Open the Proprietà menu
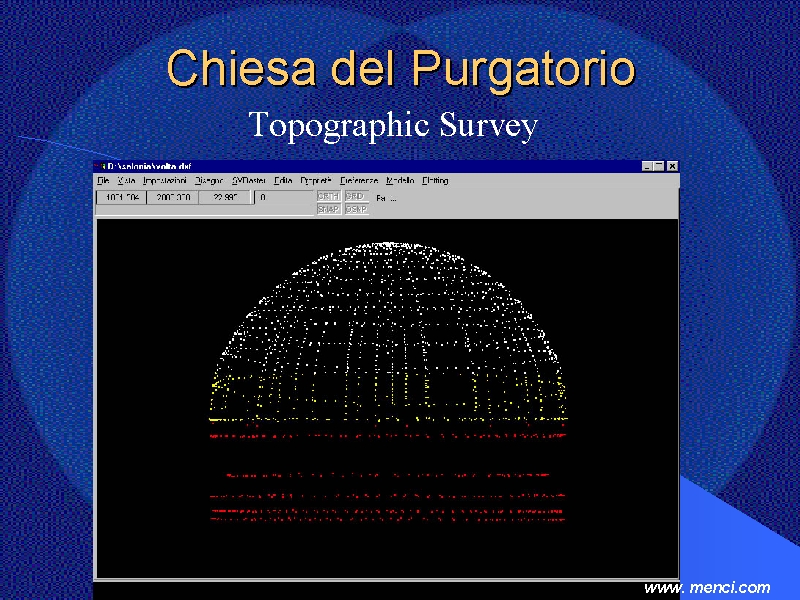Viewport: 800px width, 600px height. point(316,181)
